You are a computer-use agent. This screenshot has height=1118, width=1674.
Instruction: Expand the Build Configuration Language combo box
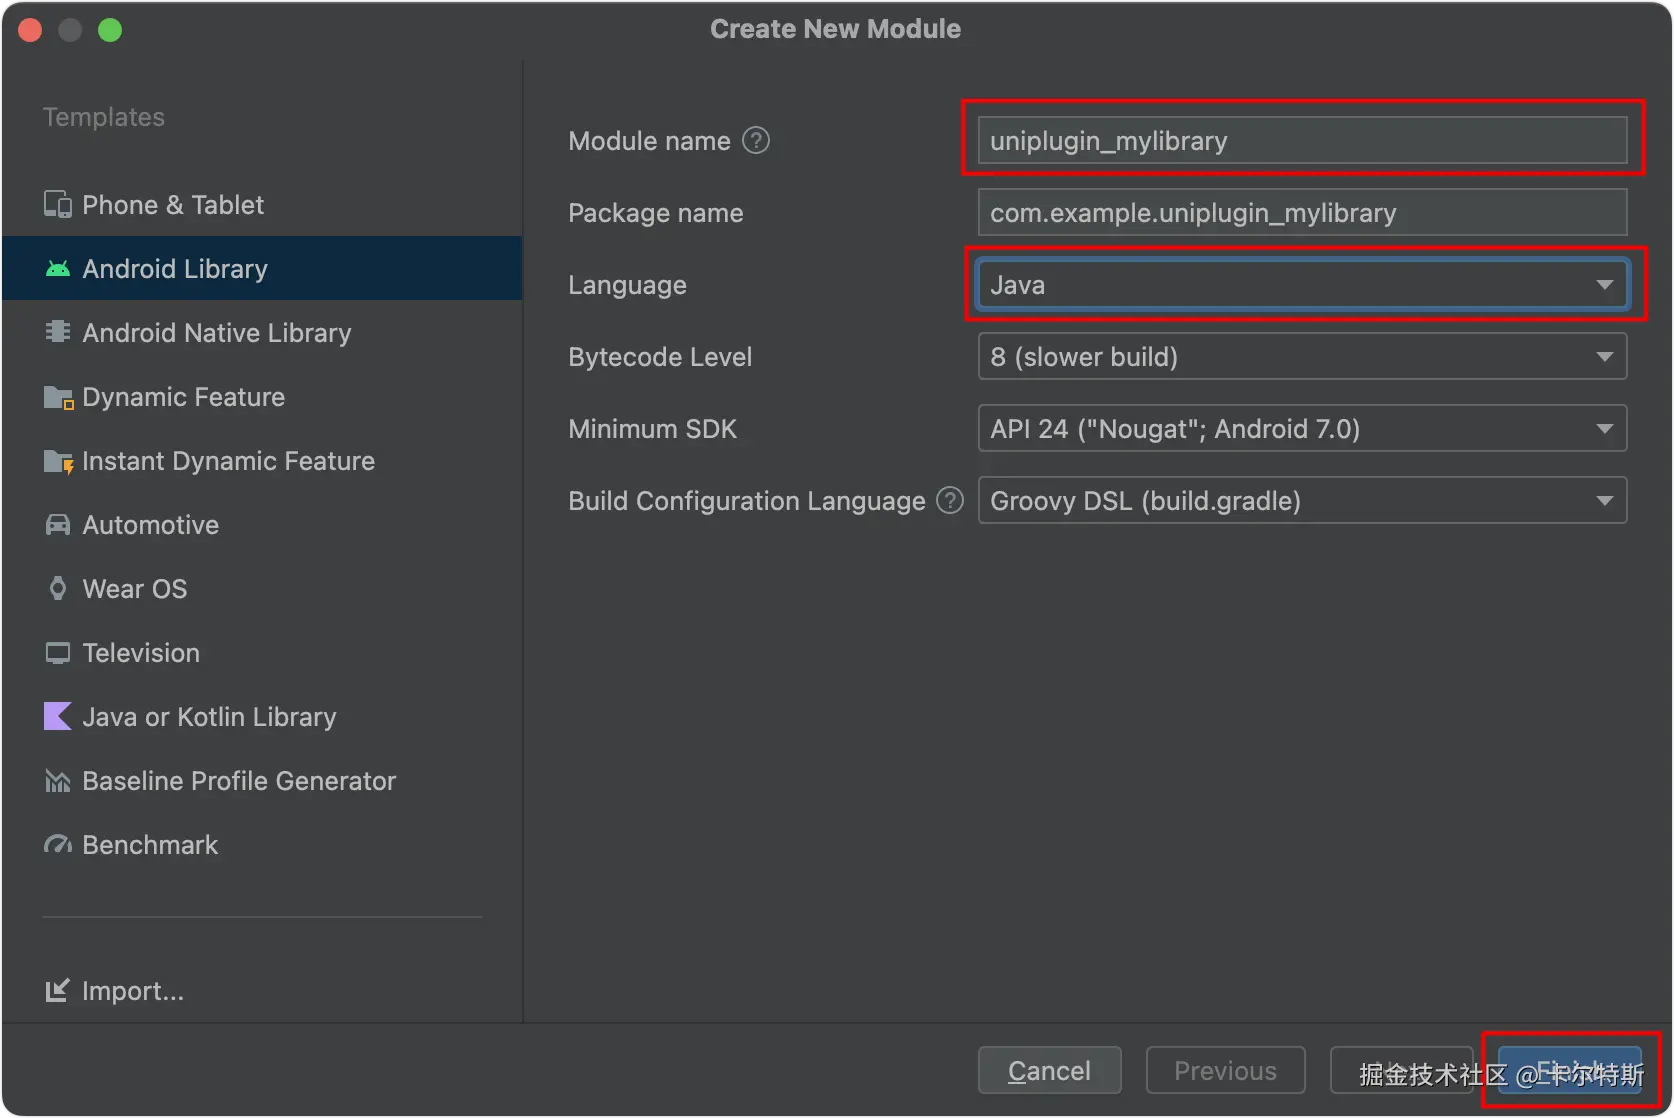pos(1302,501)
